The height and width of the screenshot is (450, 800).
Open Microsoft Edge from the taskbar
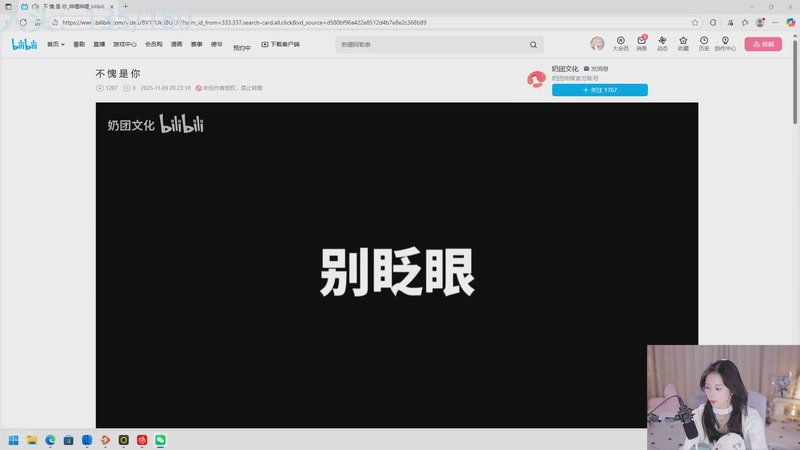click(50, 440)
